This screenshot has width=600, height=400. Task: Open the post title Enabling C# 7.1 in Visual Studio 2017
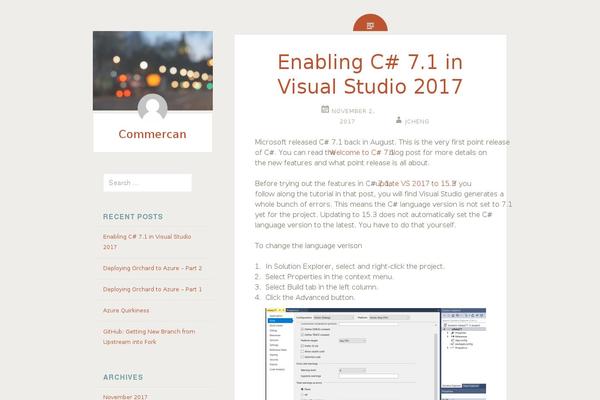[370, 74]
